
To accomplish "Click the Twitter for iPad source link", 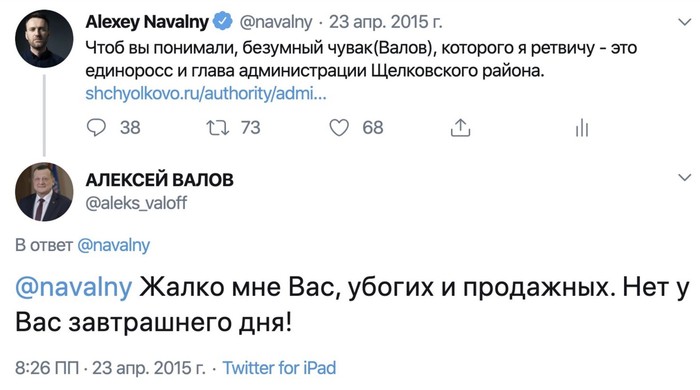I will 279,368.
